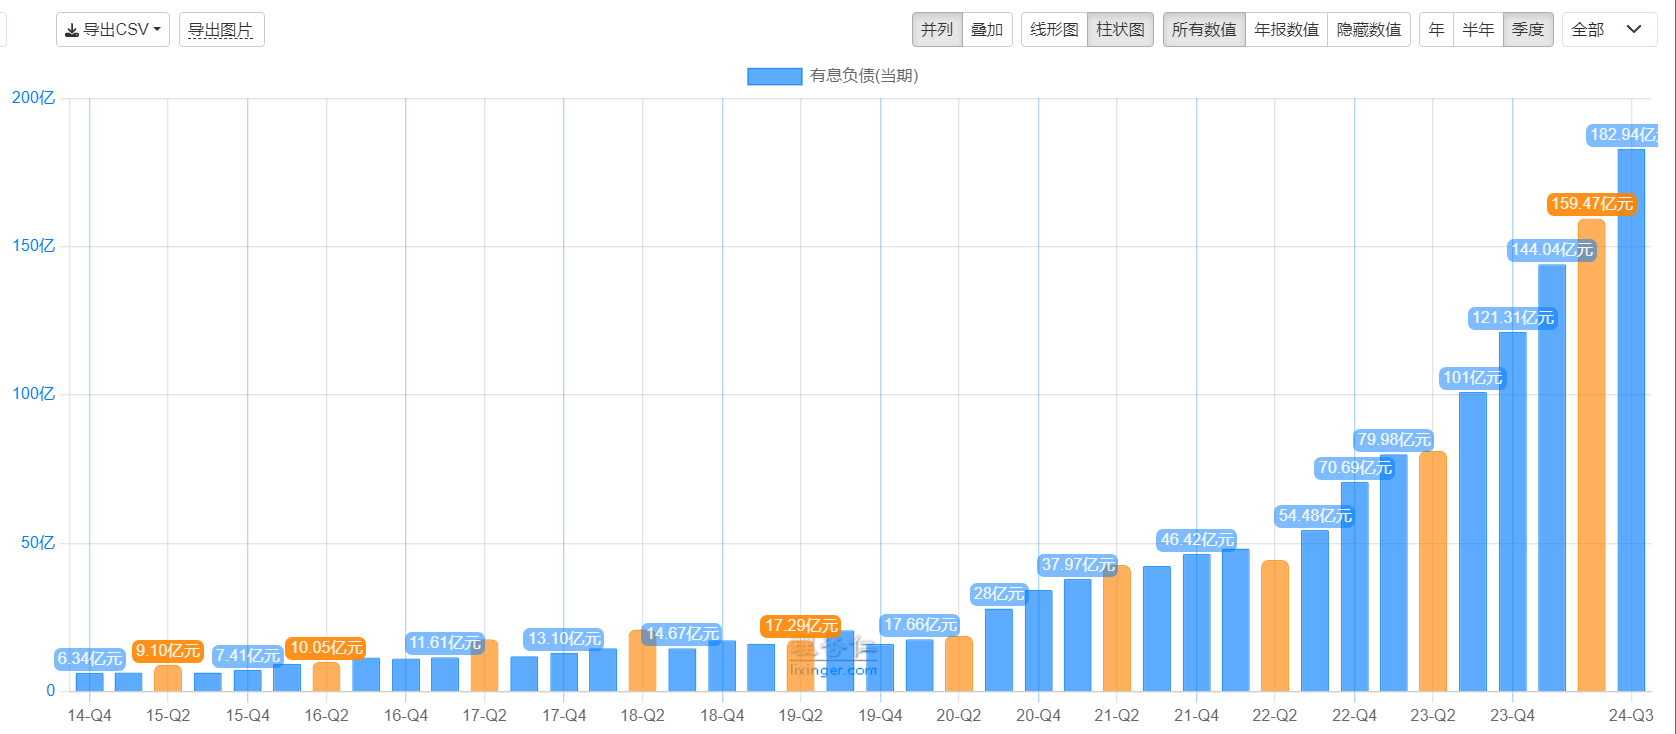The width and height of the screenshot is (1676, 734).
Task: Click the 13.10亿元 value label
Action: point(564,639)
